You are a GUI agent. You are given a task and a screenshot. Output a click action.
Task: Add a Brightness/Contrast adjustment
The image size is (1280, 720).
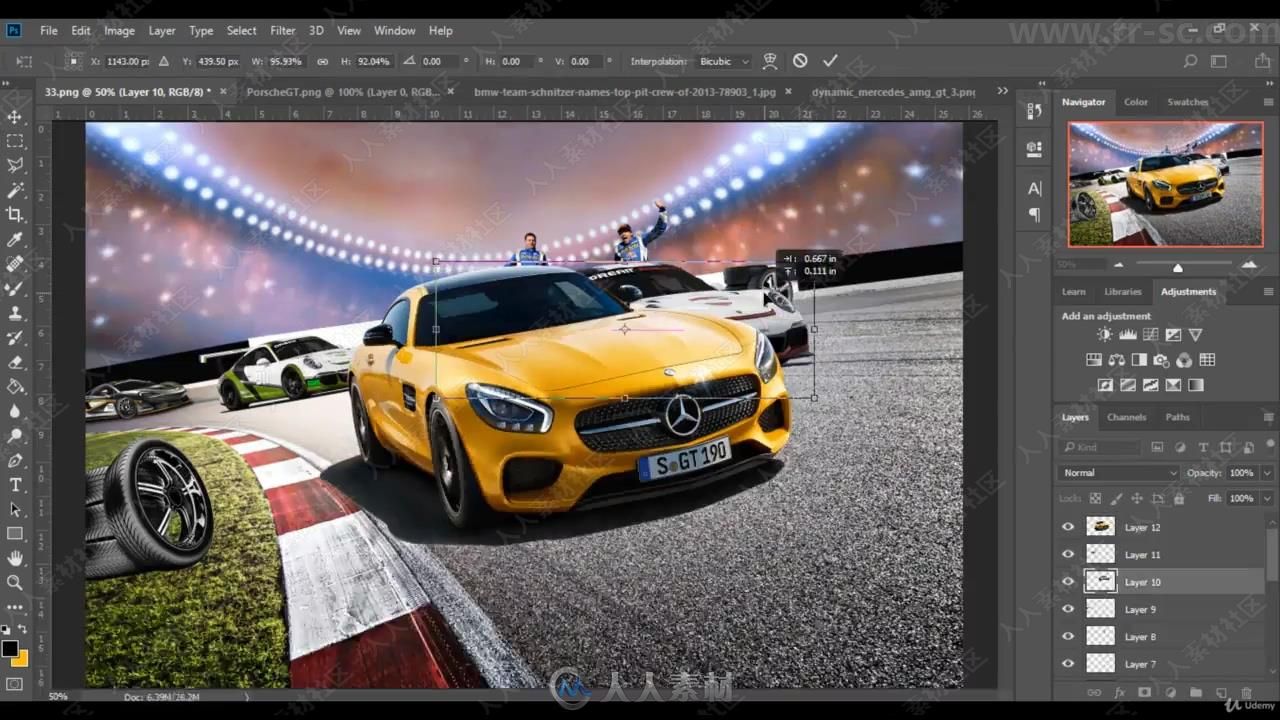click(x=1104, y=335)
